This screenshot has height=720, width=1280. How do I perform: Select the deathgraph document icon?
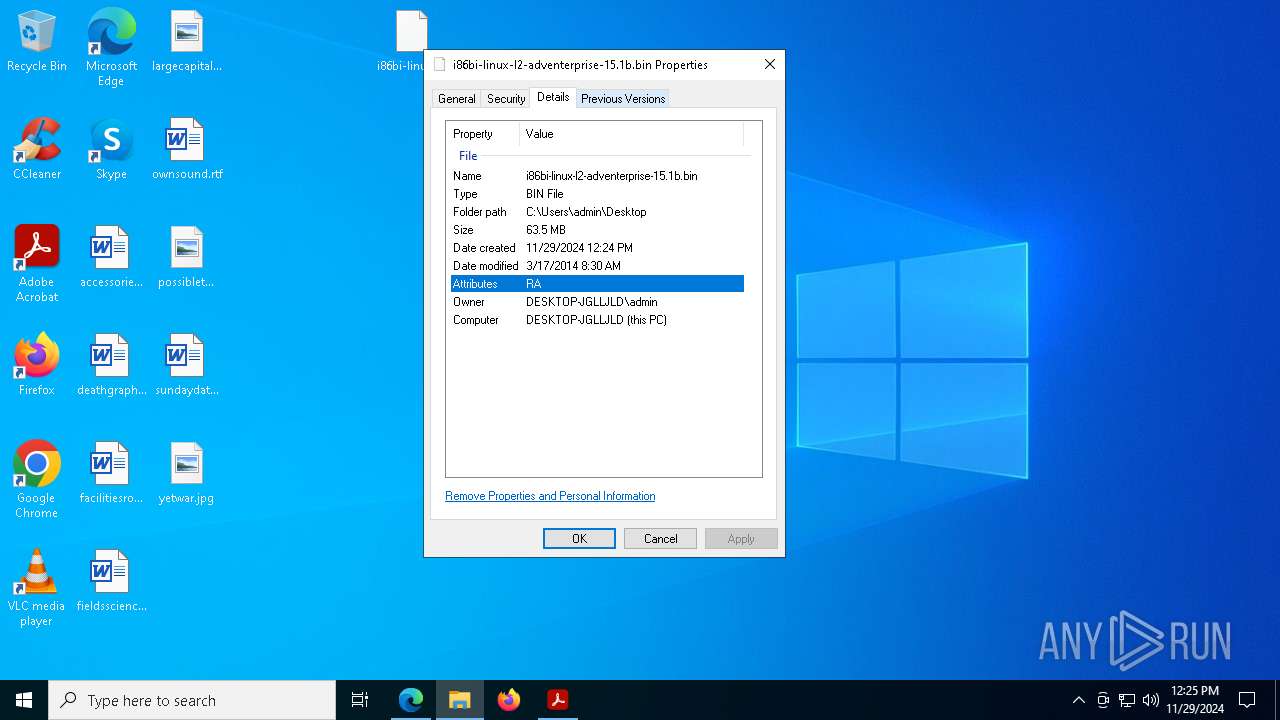pyautogui.click(x=111, y=366)
